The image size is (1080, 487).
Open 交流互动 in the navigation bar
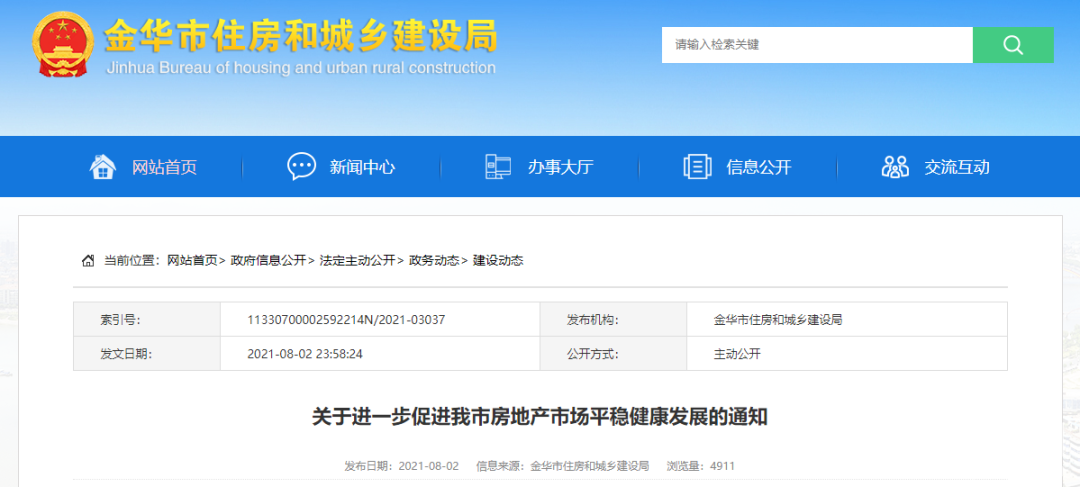coord(957,167)
